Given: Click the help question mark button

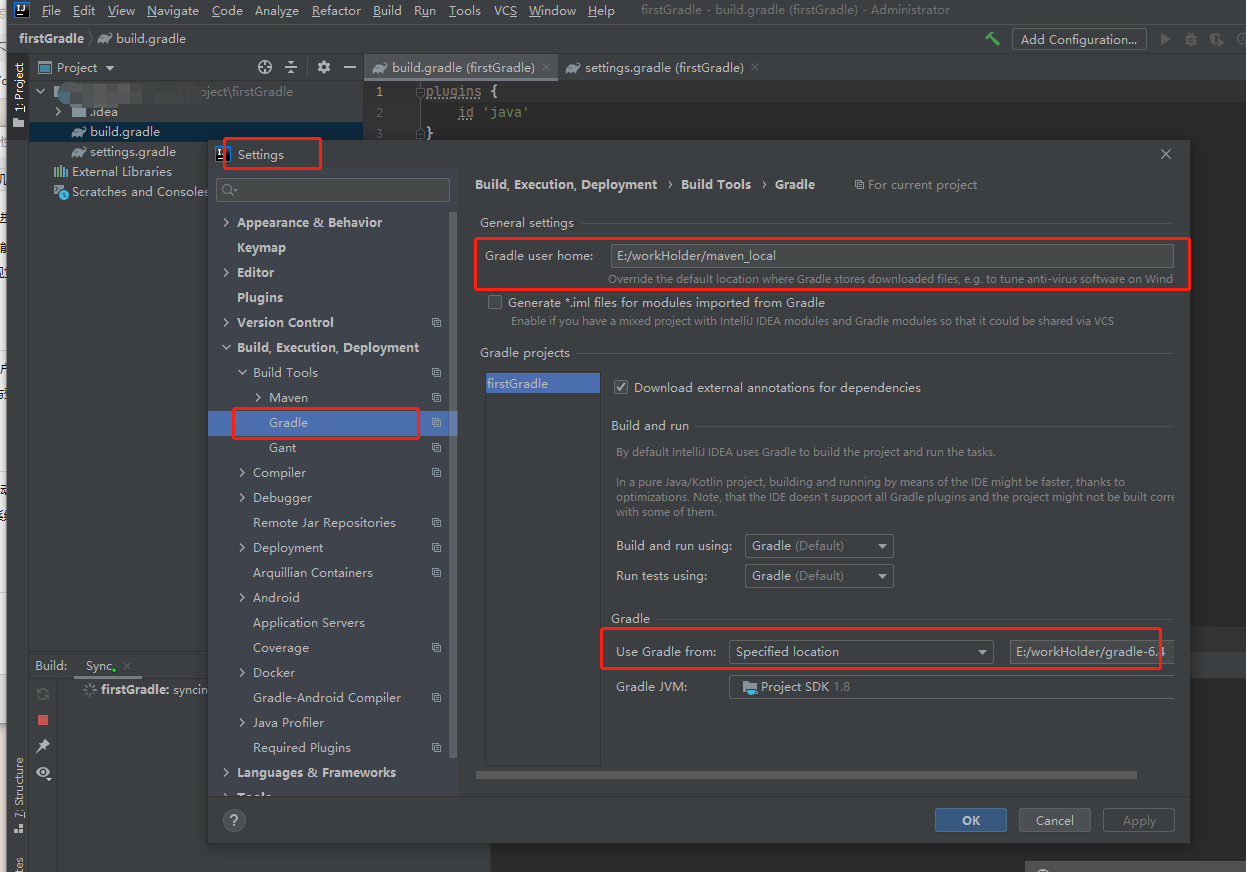Looking at the screenshot, I should click(234, 820).
